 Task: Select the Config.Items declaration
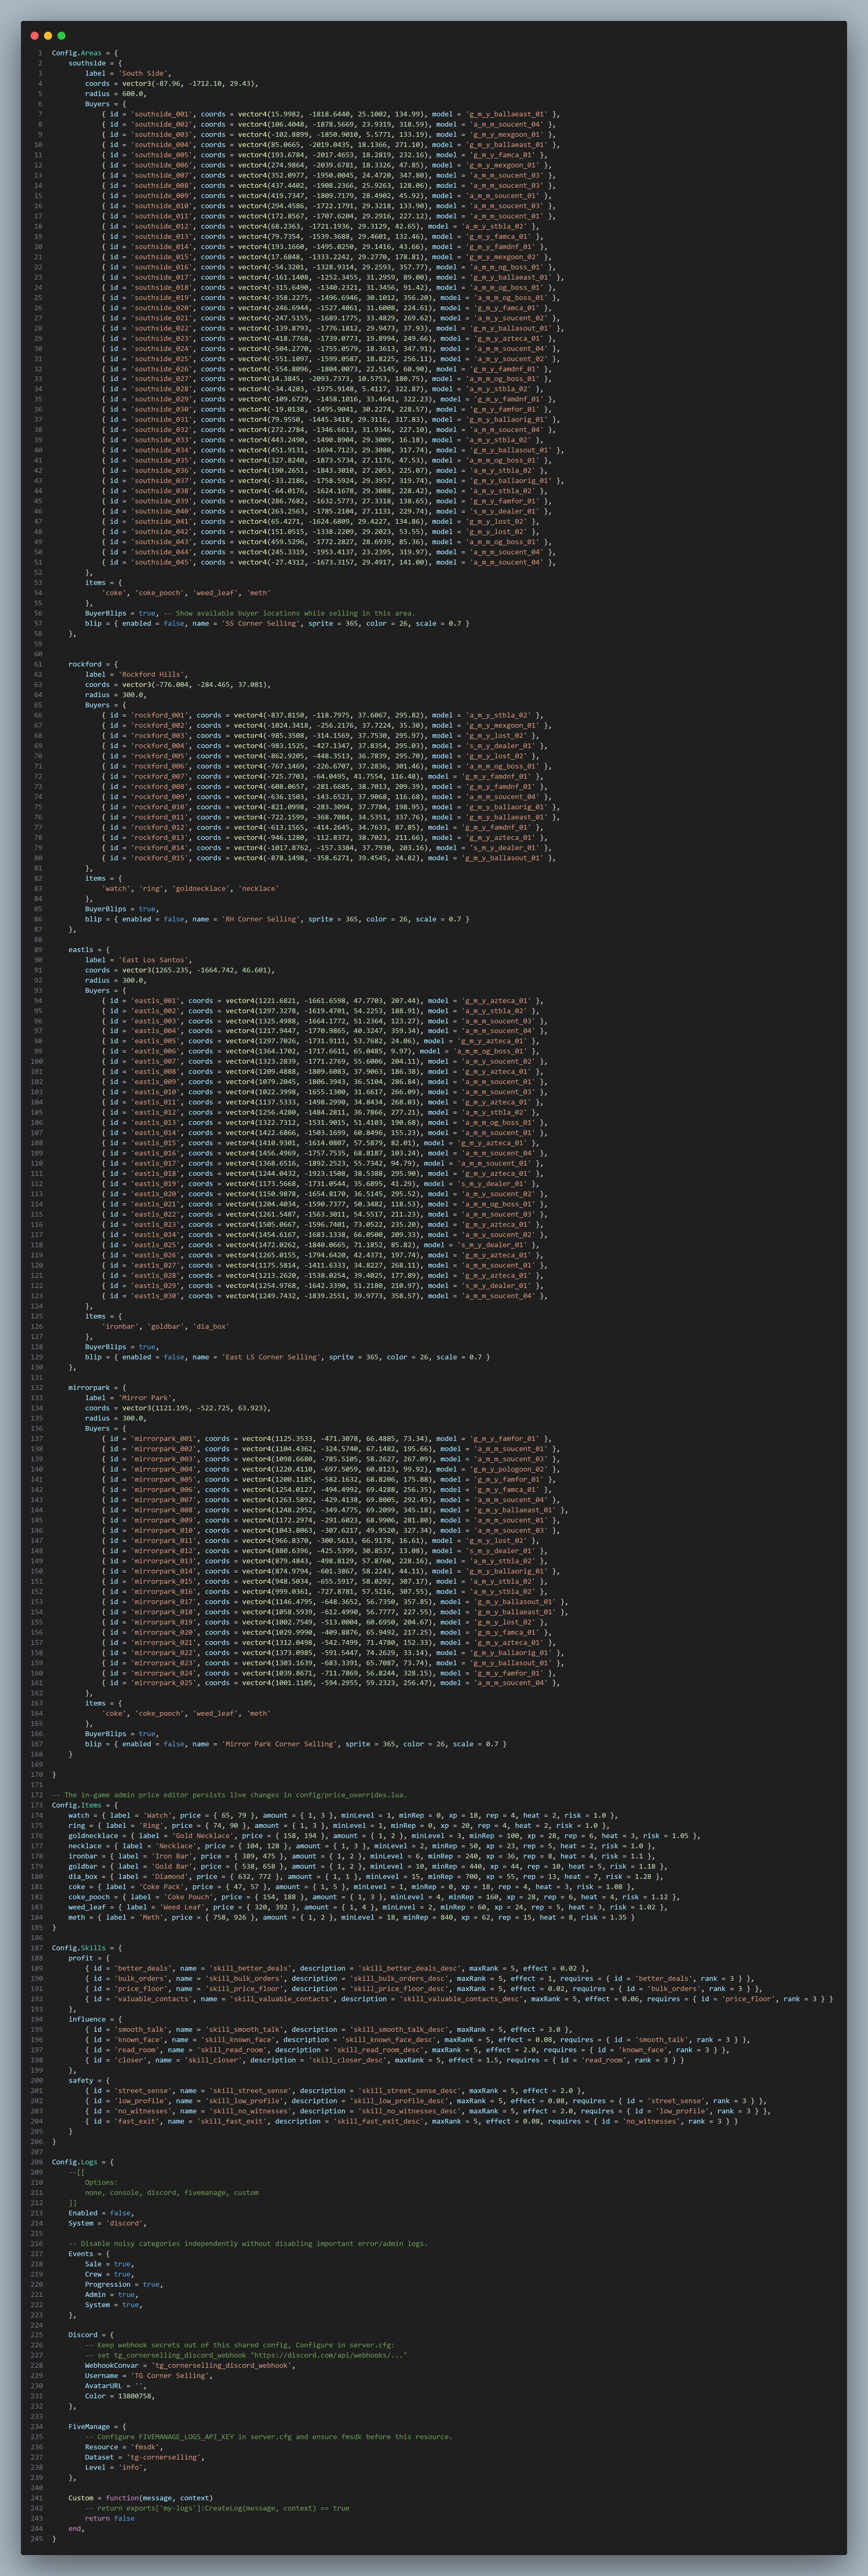(85, 1805)
